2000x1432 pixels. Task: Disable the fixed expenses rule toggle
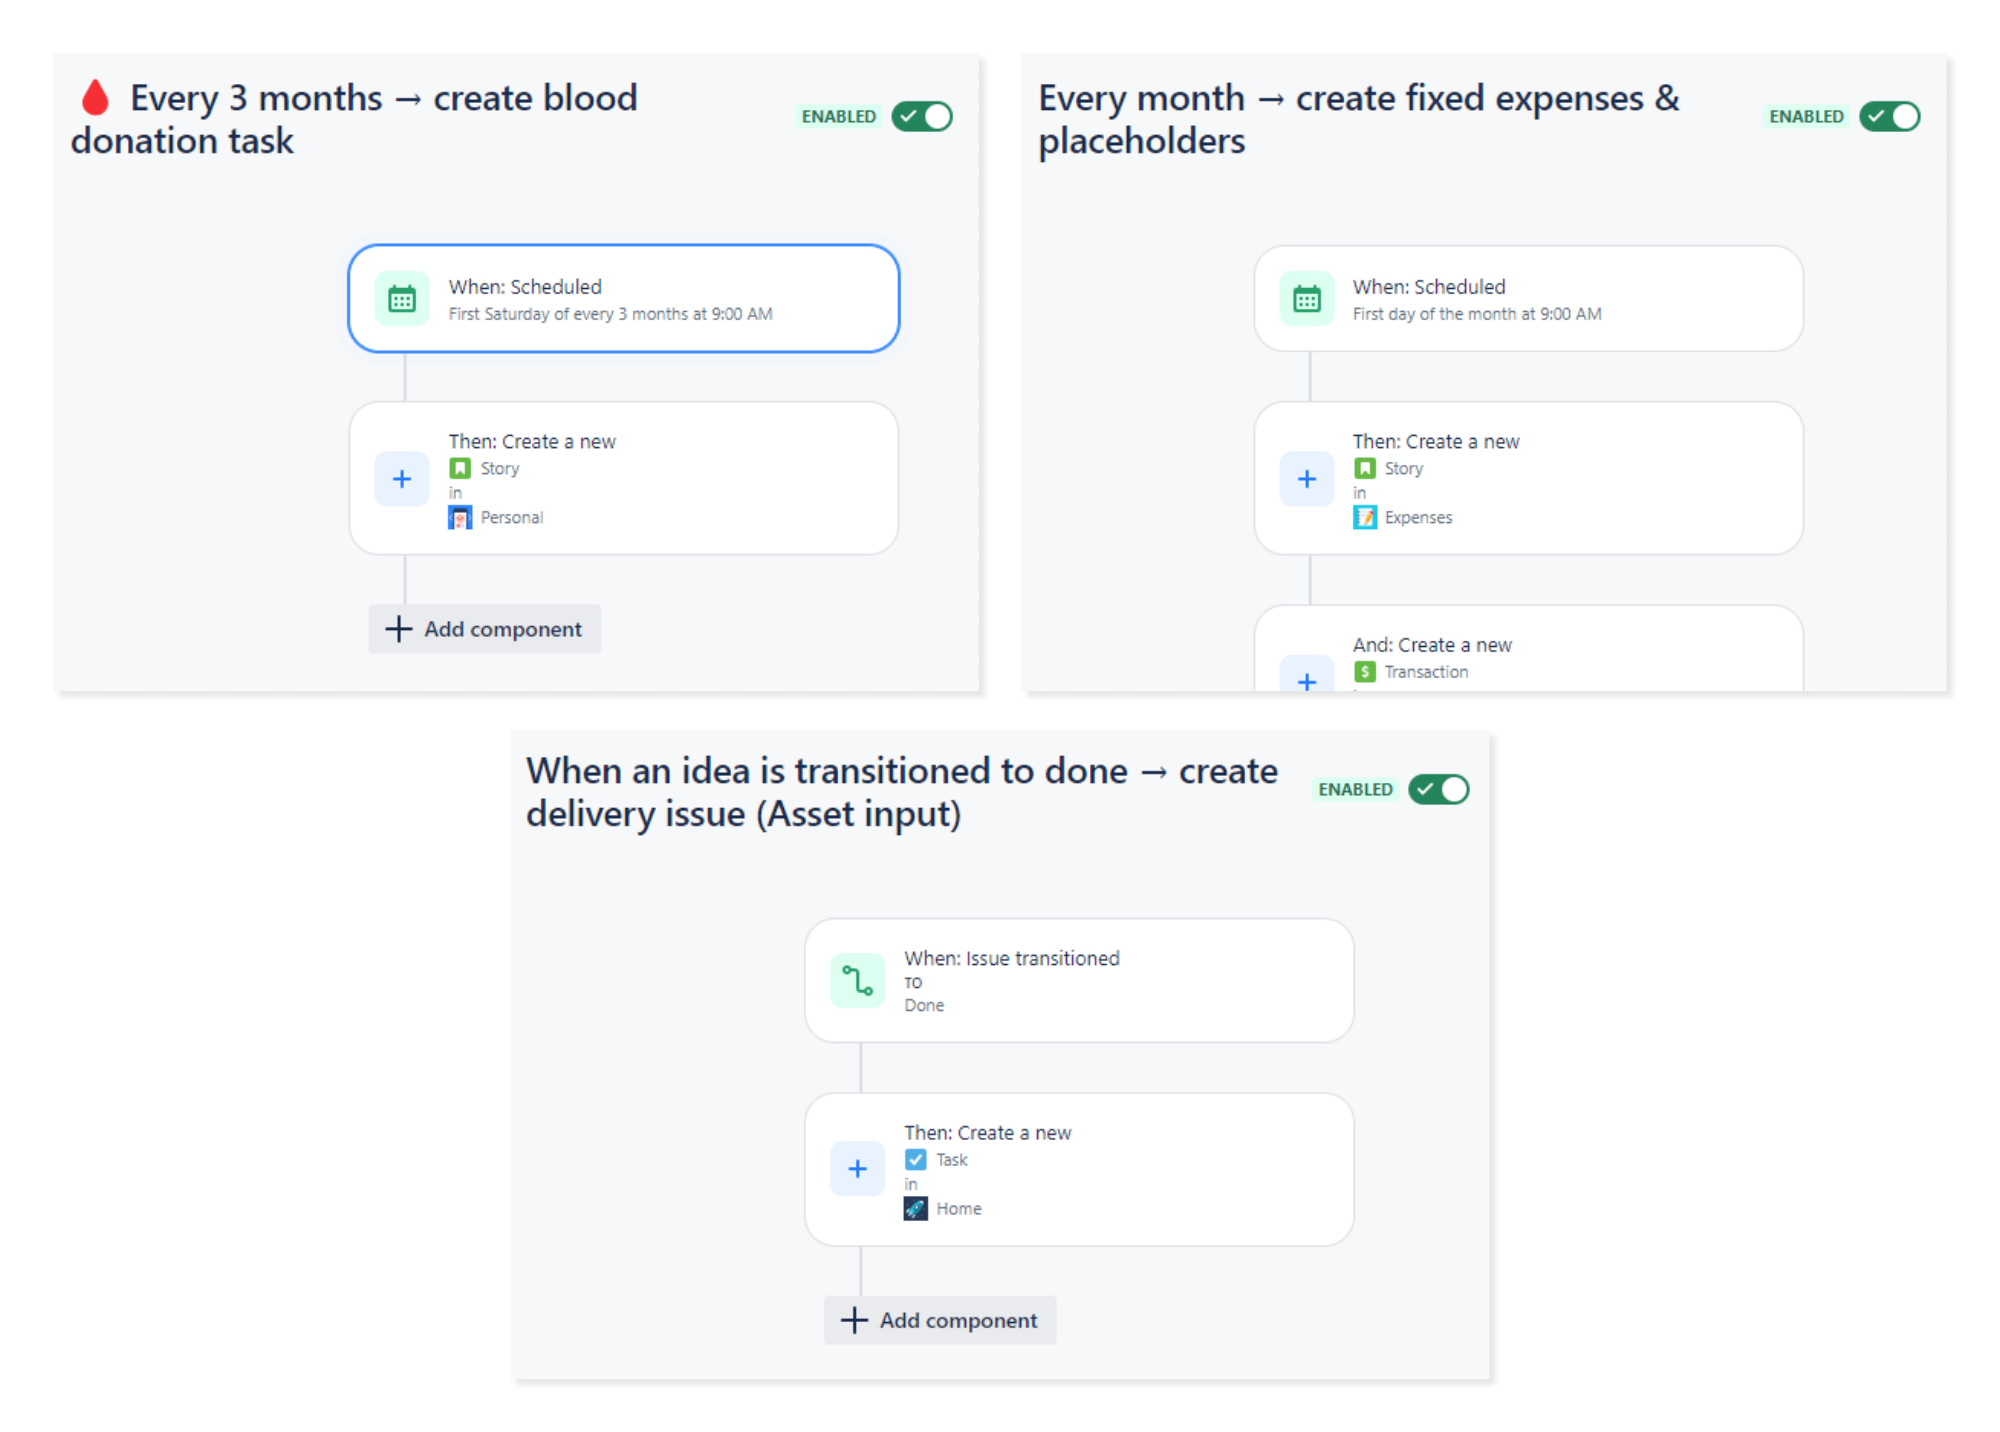[x=1890, y=117]
